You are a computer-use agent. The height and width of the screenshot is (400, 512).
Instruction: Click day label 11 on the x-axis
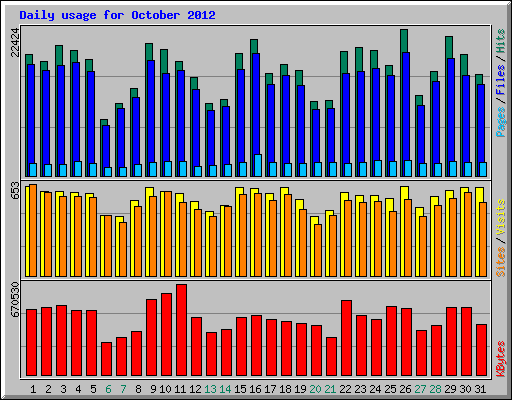click(x=180, y=389)
